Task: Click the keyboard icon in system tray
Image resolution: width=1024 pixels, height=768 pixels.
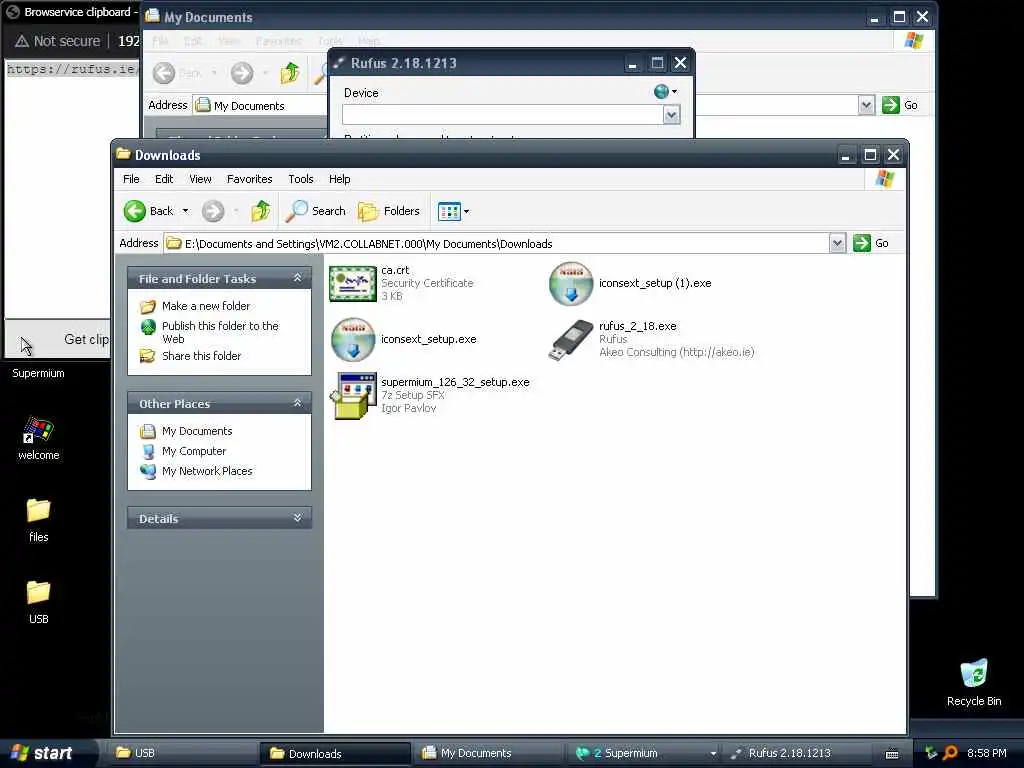Action: click(891, 754)
